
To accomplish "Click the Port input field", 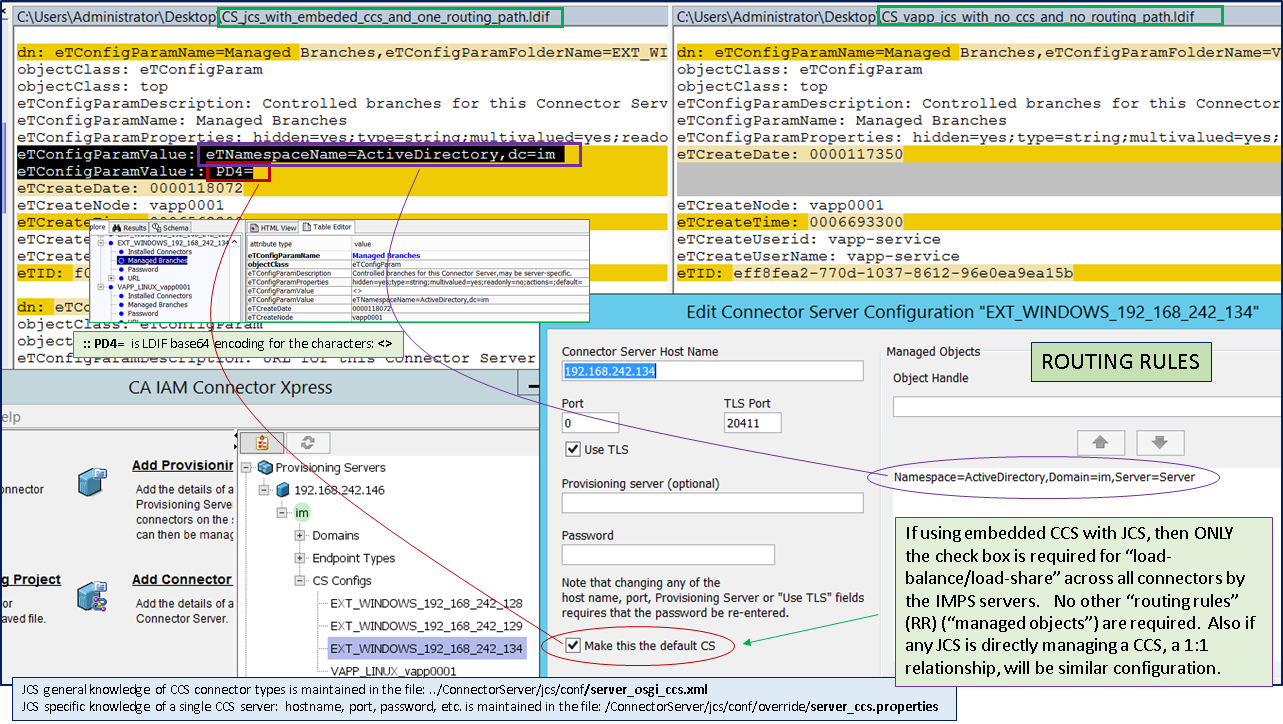I will (590, 423).
